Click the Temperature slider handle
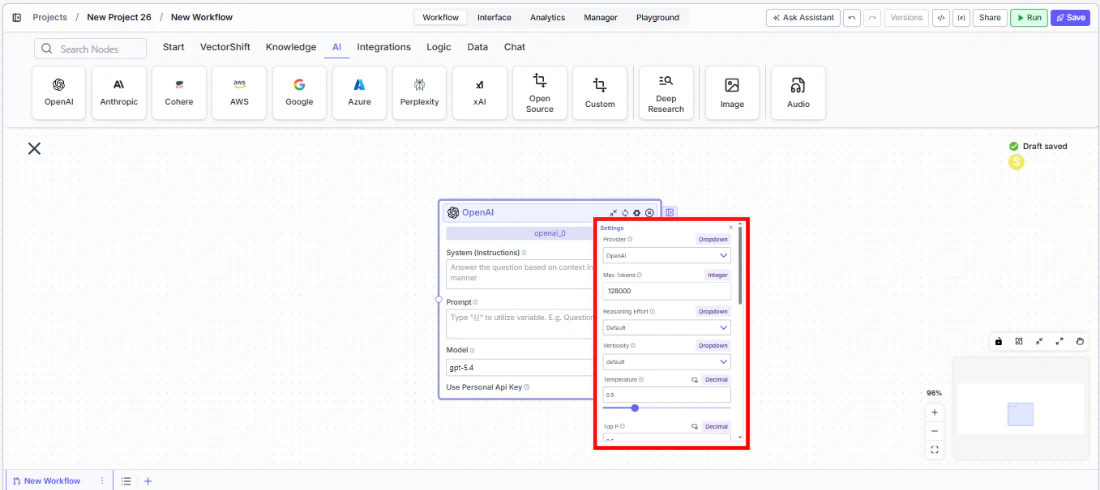 (635, 408)
